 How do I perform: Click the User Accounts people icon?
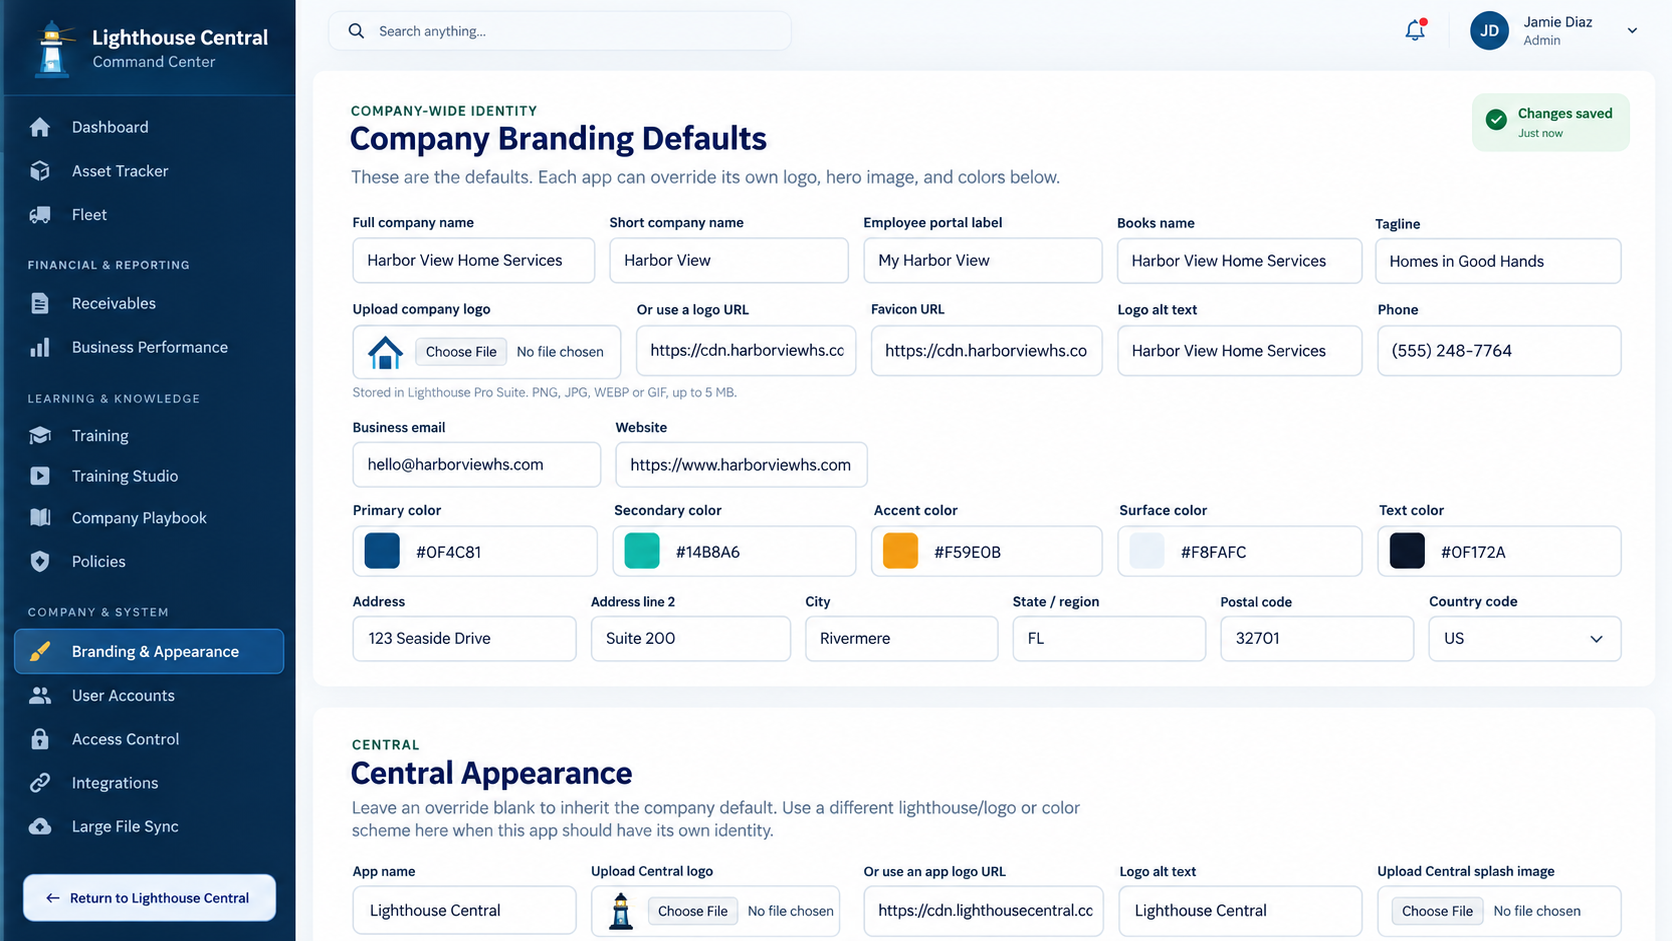click(40, 695)
